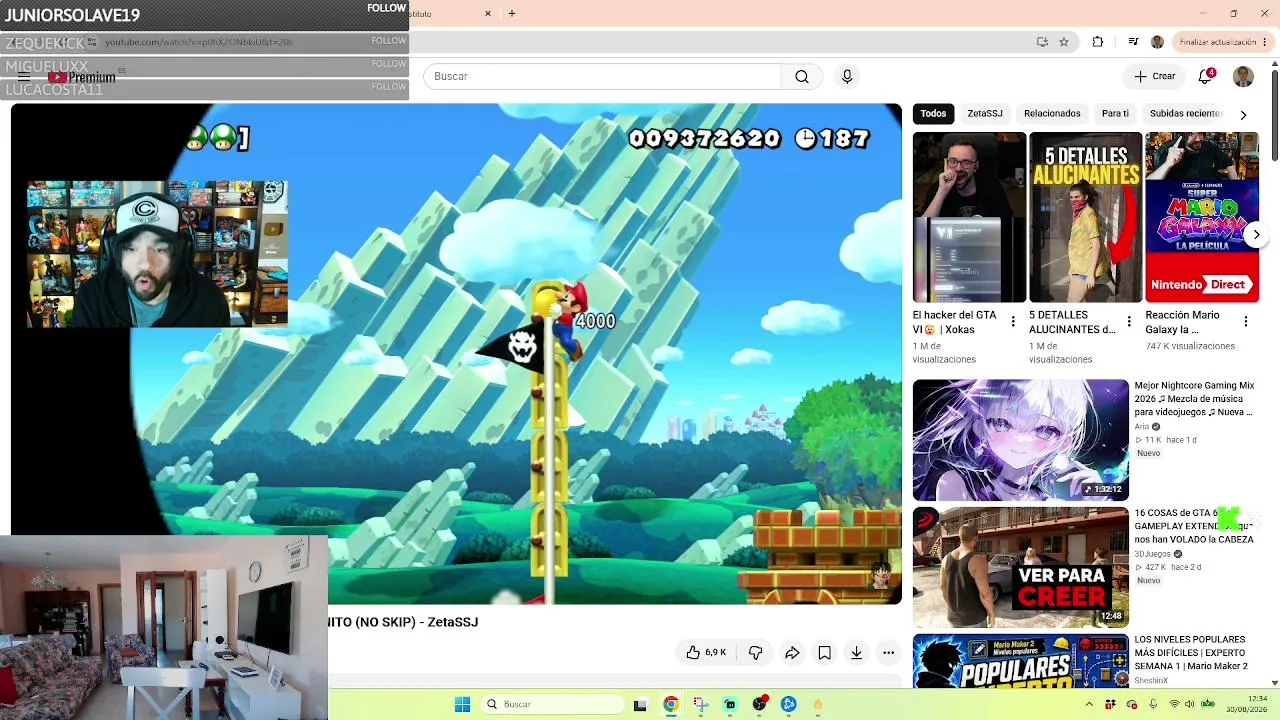Viewport: 1280px width, 720px height.
Task: Open the YouTube account avatar menu
Action: pyautogui.click(x=1243, y=77)
